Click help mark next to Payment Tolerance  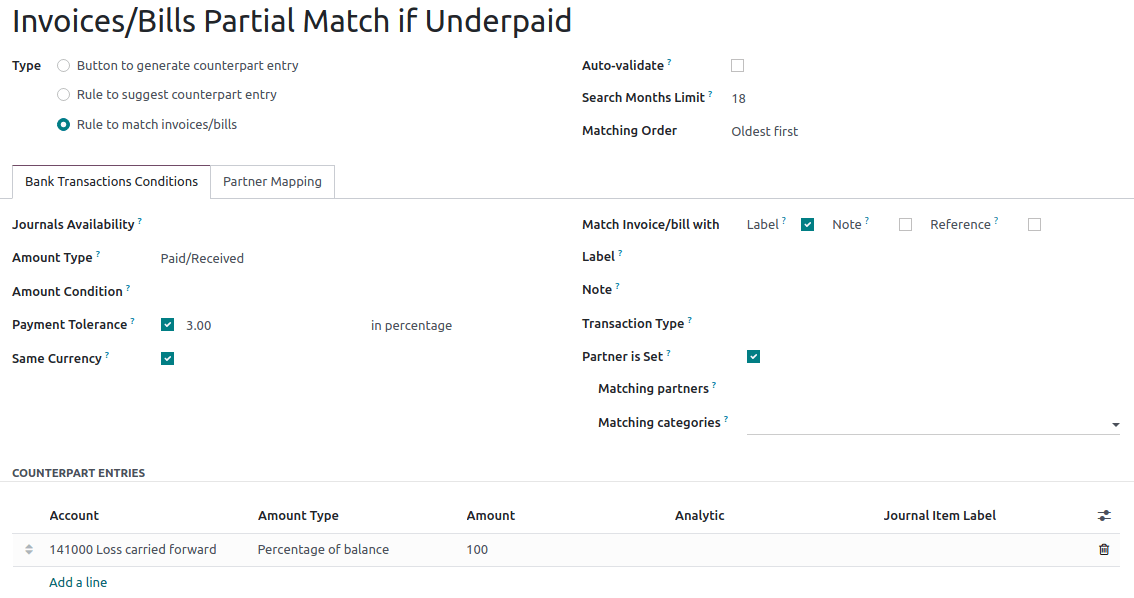tap(133, 322)
